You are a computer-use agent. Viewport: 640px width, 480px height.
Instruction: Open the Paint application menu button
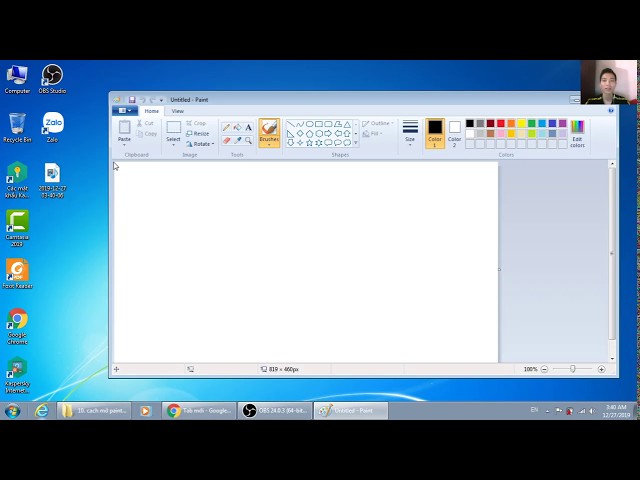pyautogui.click(x=124, y=111)
